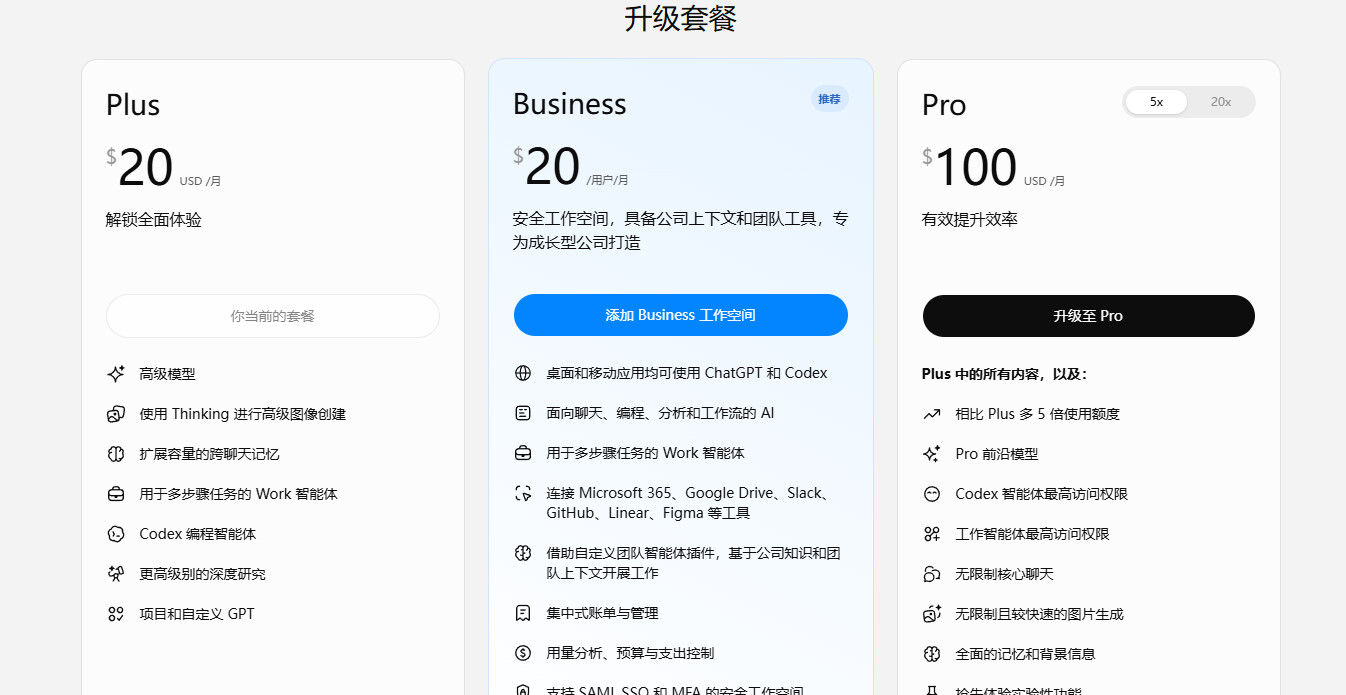Click the receipt icon beside 集中式账单与管理
The height and width of the screenshot is (695, 1346).
click(x=523, y=613)
